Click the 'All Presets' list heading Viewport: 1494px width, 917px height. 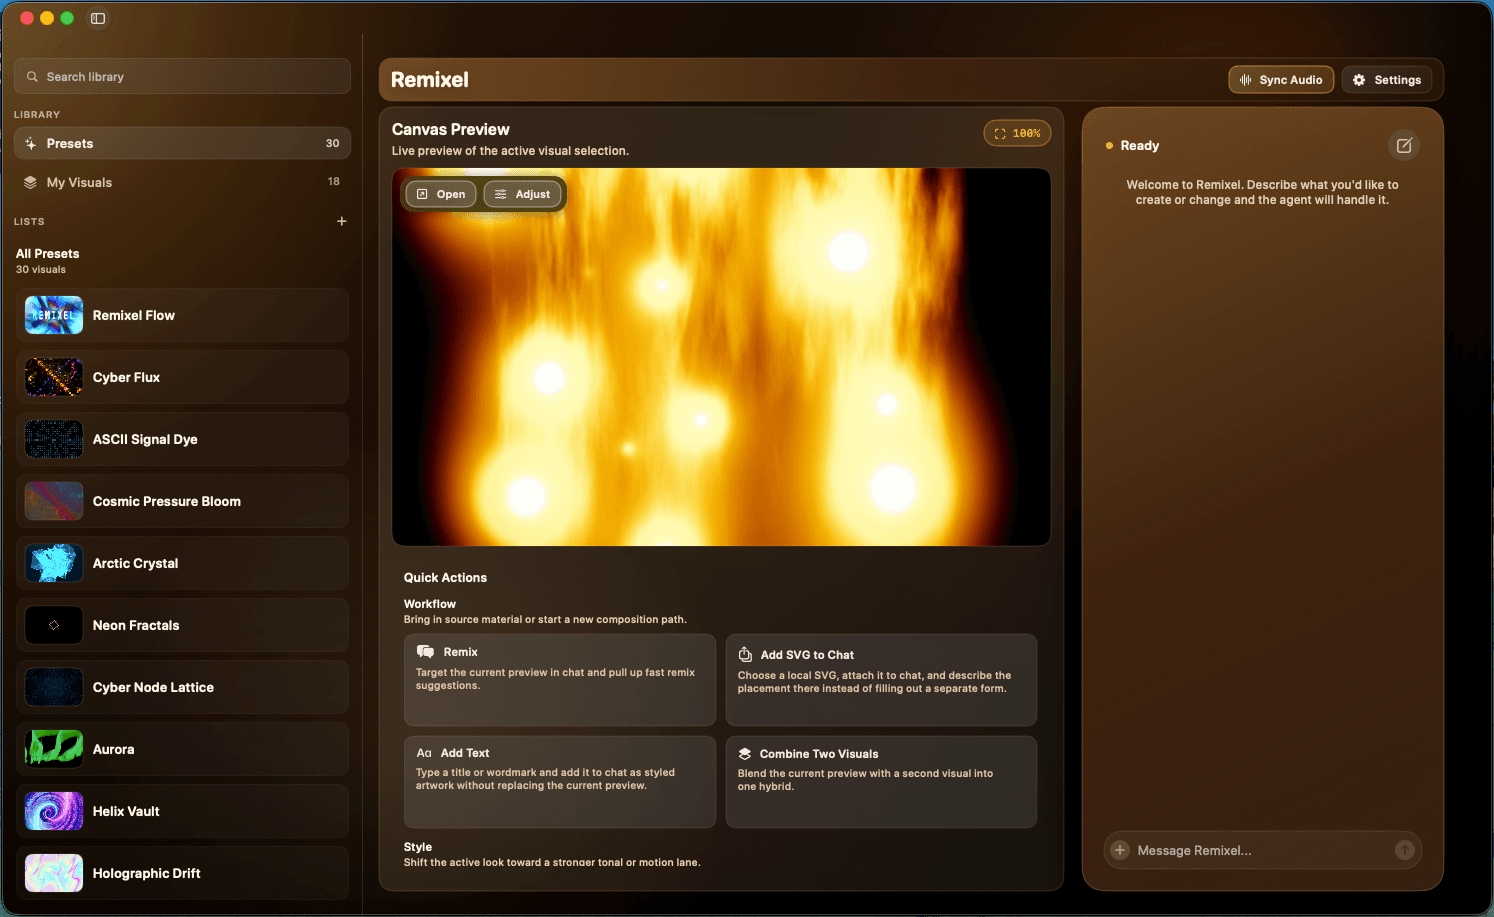pyautogui.click(x=47, y=254)
